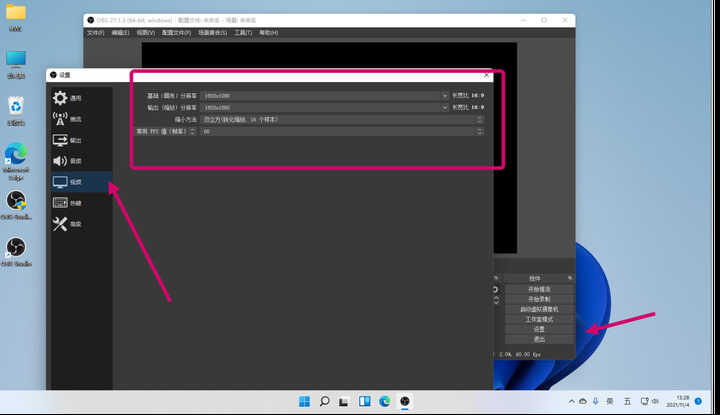Open Output settings monitor-arrow icon
This screenshot has width=720, height=415.
[60, 140]
